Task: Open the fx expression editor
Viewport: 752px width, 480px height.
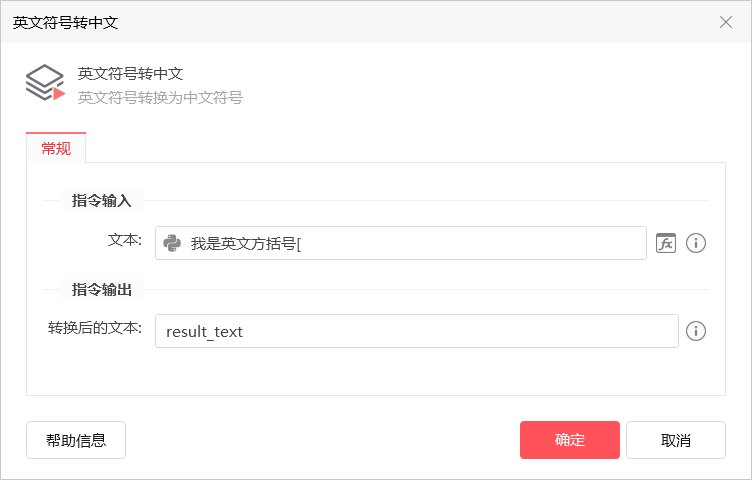Action: pyautogui.click(x=666, y=243)
